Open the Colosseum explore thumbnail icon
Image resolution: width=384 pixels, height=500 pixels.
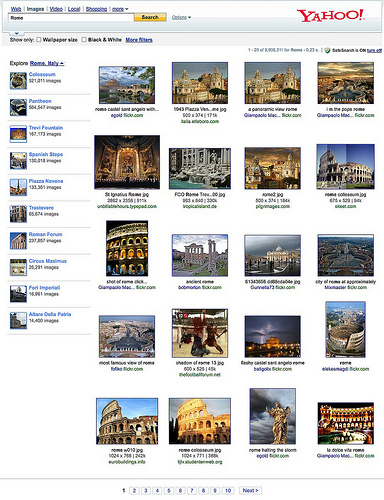[x=18, y=81]
